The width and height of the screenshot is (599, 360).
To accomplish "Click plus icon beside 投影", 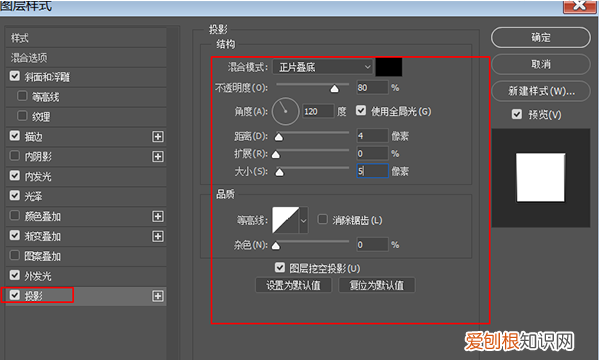I will [158, 296].
